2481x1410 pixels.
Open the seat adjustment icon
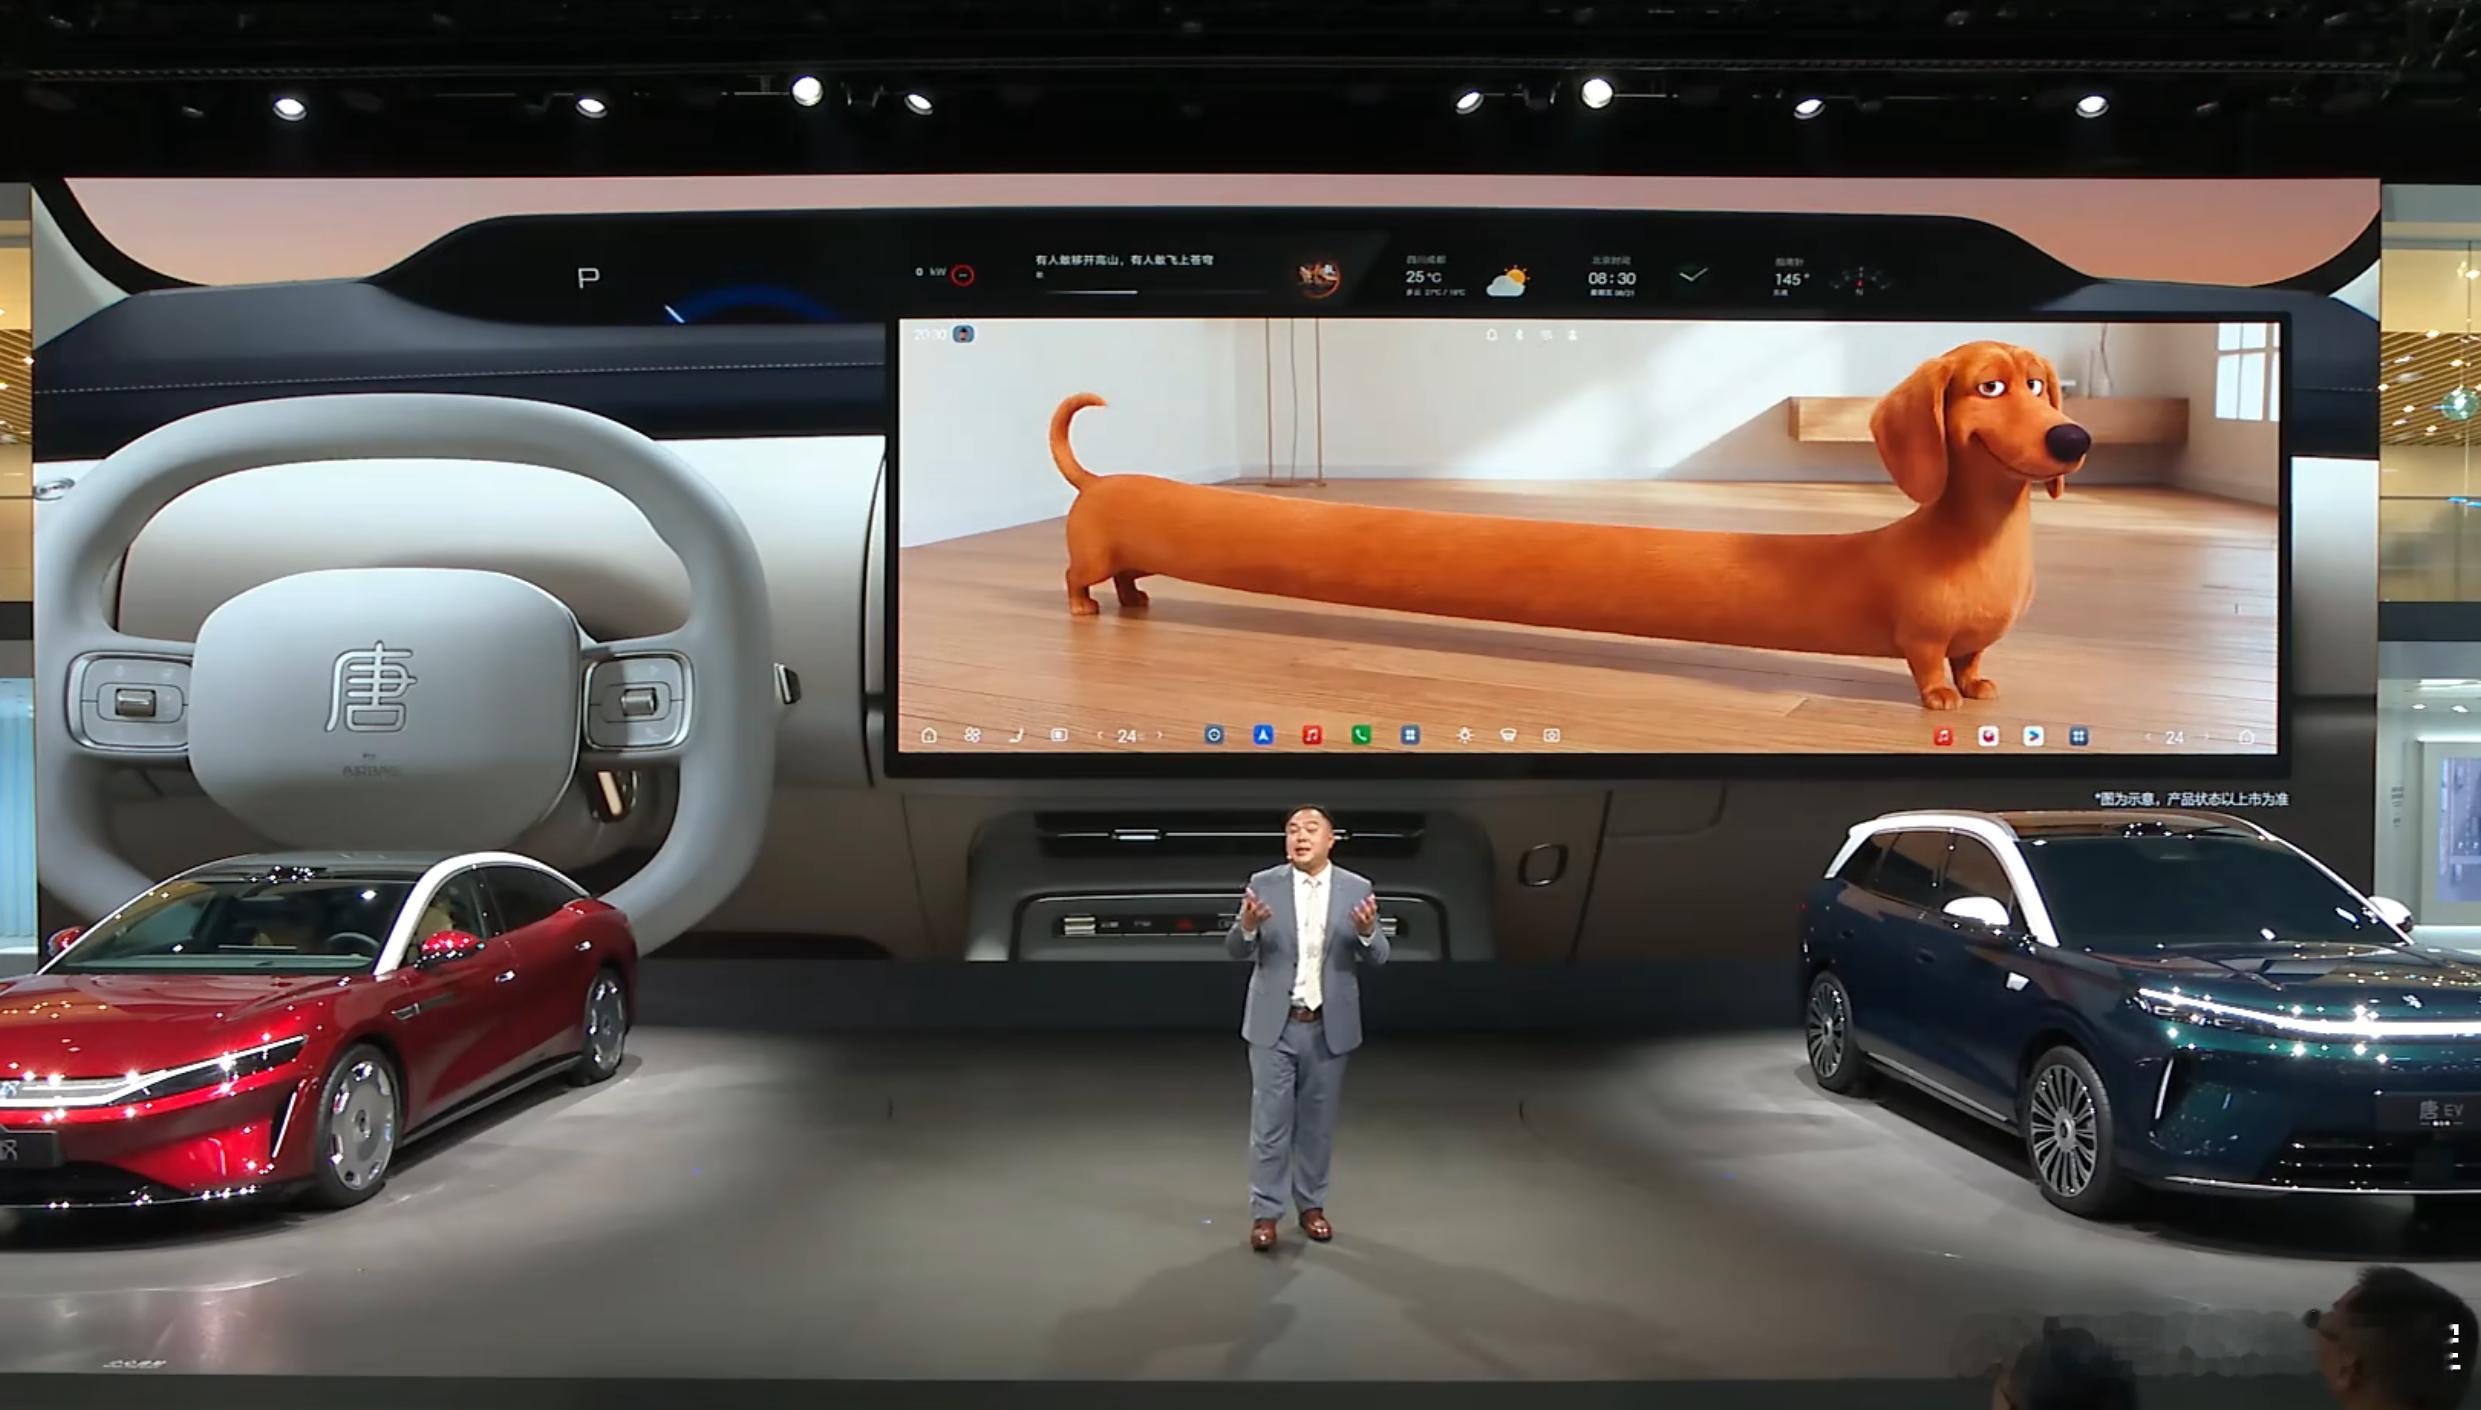click(x=1016, y=735)
